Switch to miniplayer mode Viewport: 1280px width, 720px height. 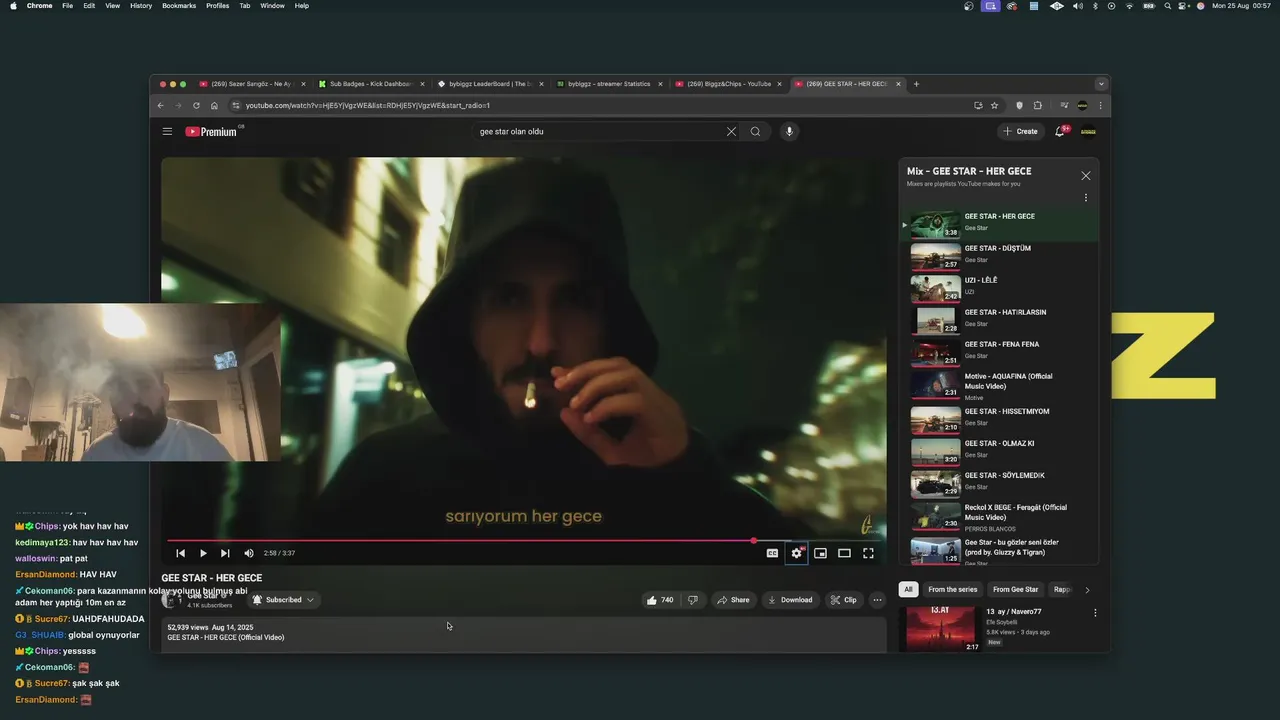pos(820,553)
